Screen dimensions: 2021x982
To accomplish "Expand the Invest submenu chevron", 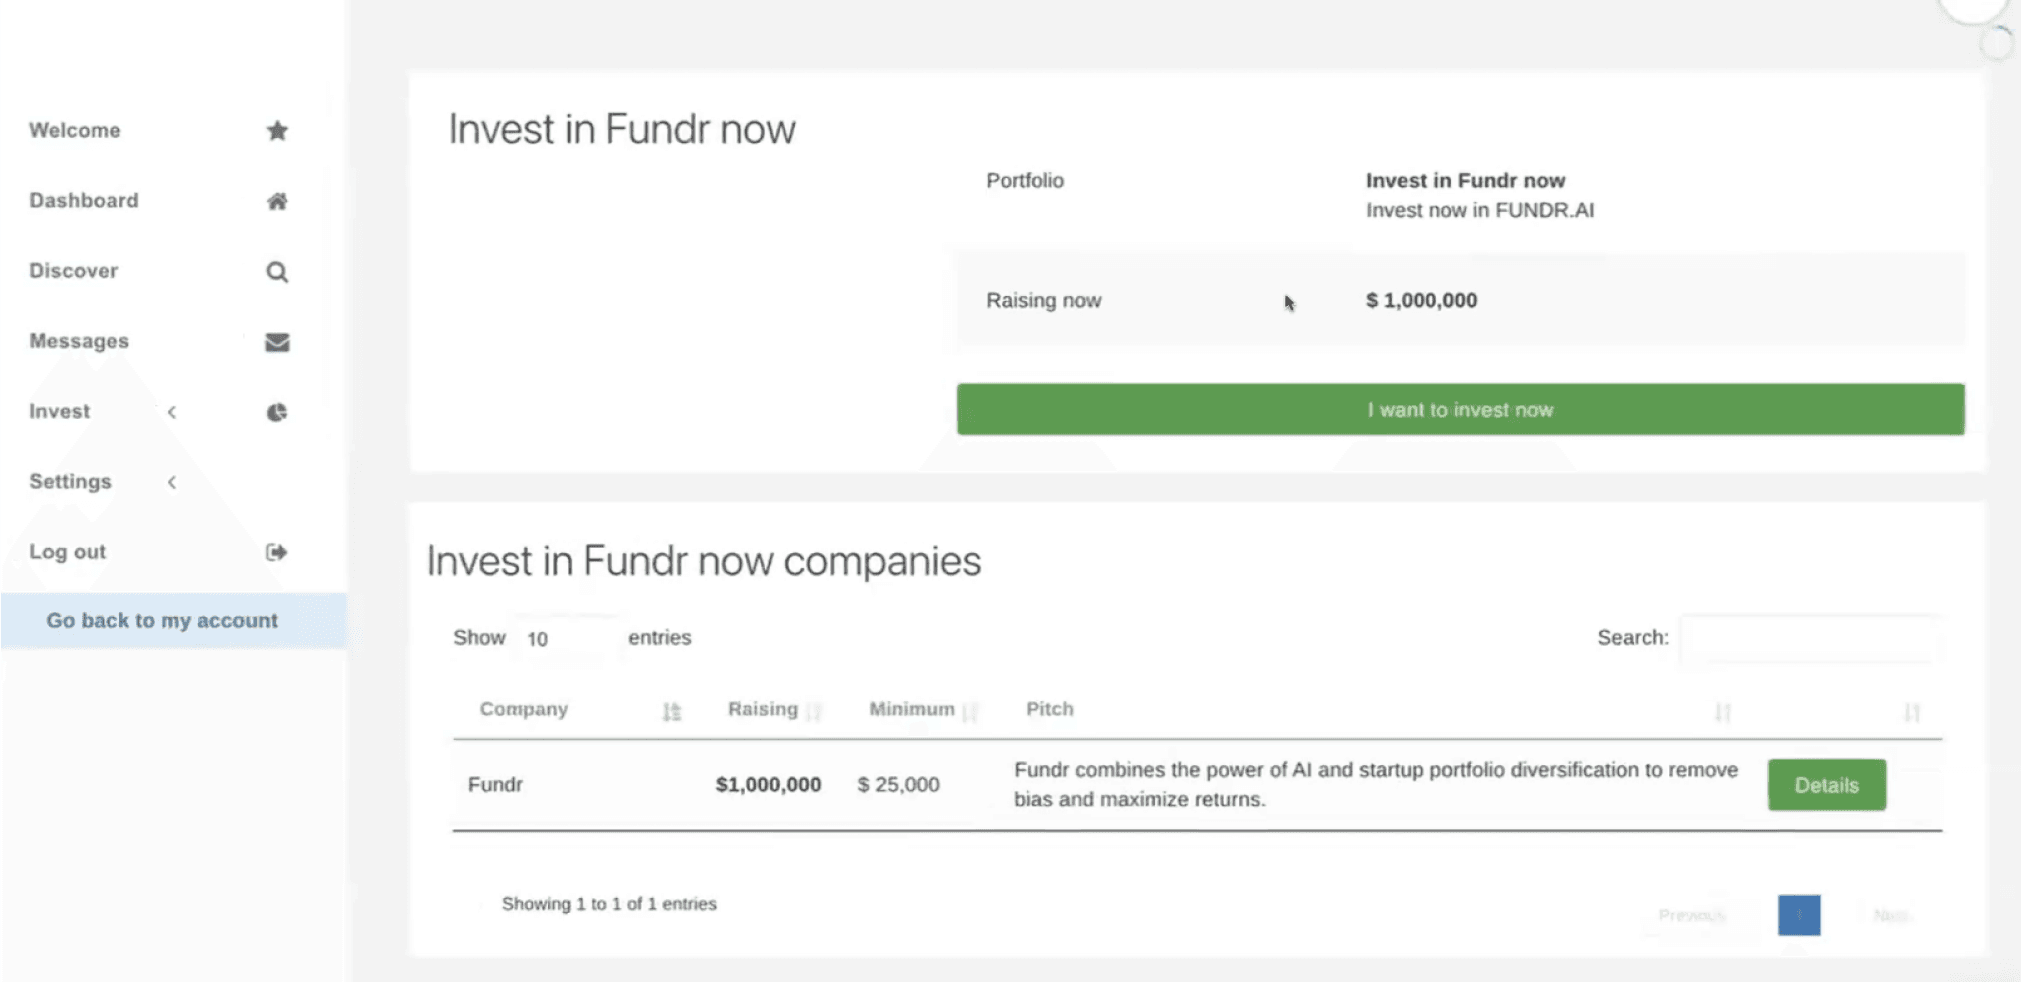I will tap(172, 412).
